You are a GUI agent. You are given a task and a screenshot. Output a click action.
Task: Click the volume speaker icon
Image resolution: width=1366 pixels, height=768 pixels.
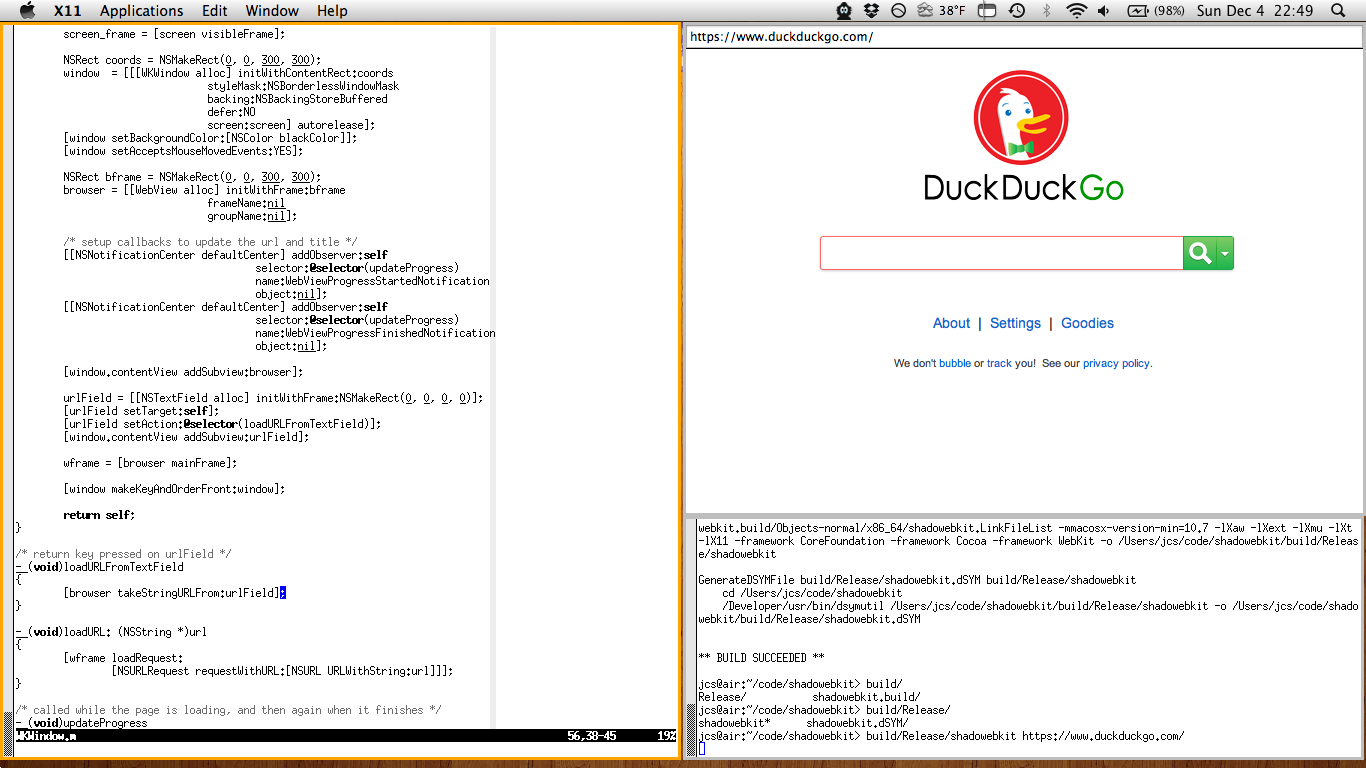coord(1104,11)
